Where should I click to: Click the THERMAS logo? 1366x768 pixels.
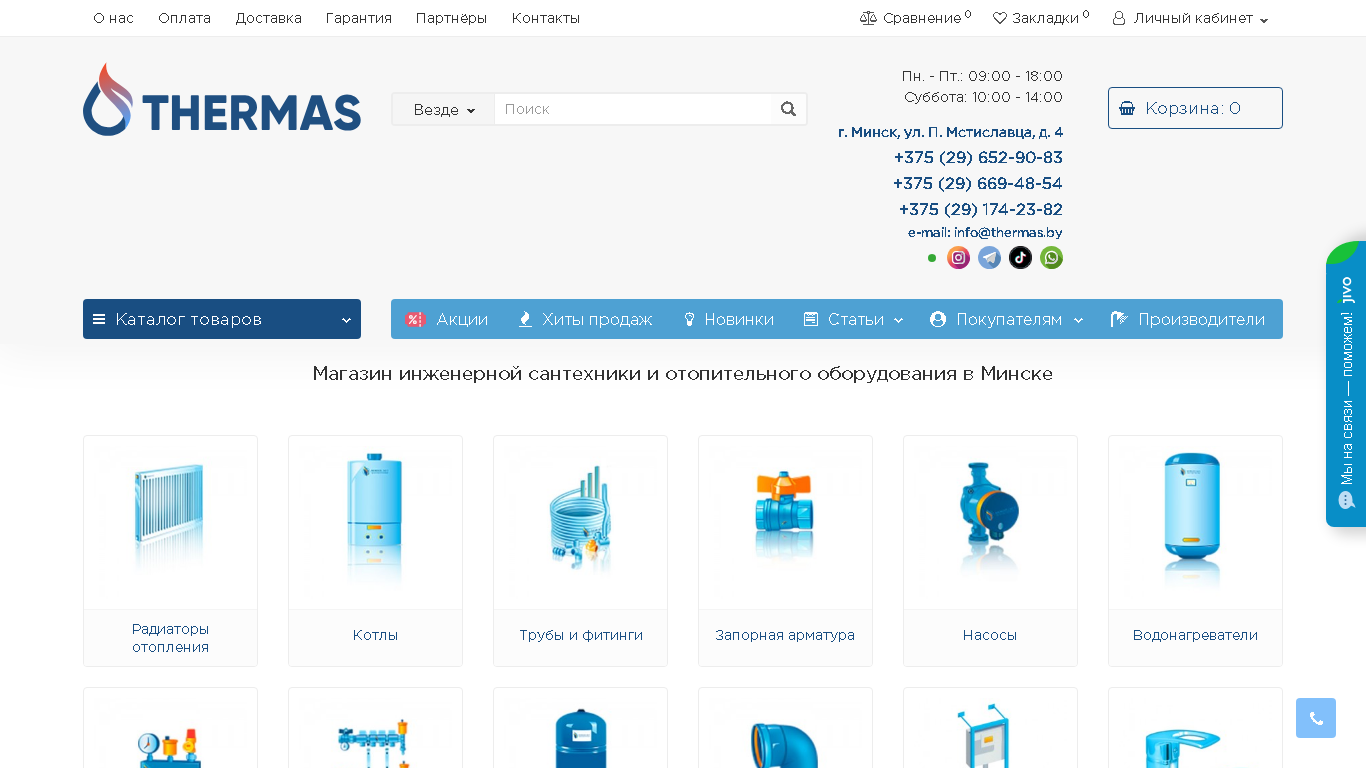click(x=222, y=100)
